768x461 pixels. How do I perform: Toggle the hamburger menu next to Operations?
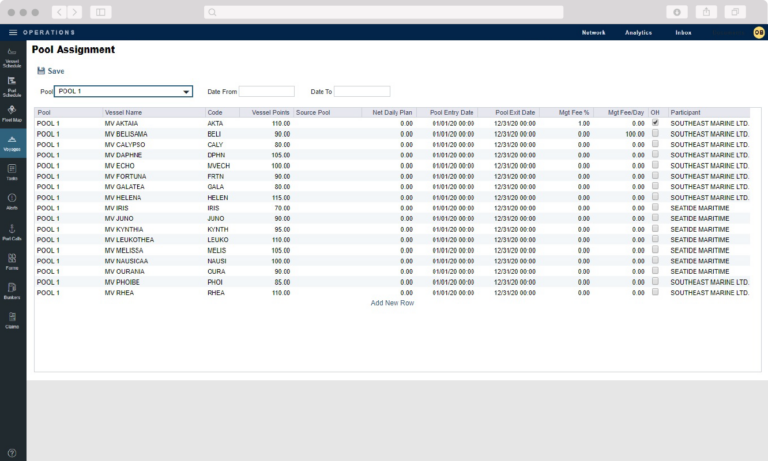[13, 32]
